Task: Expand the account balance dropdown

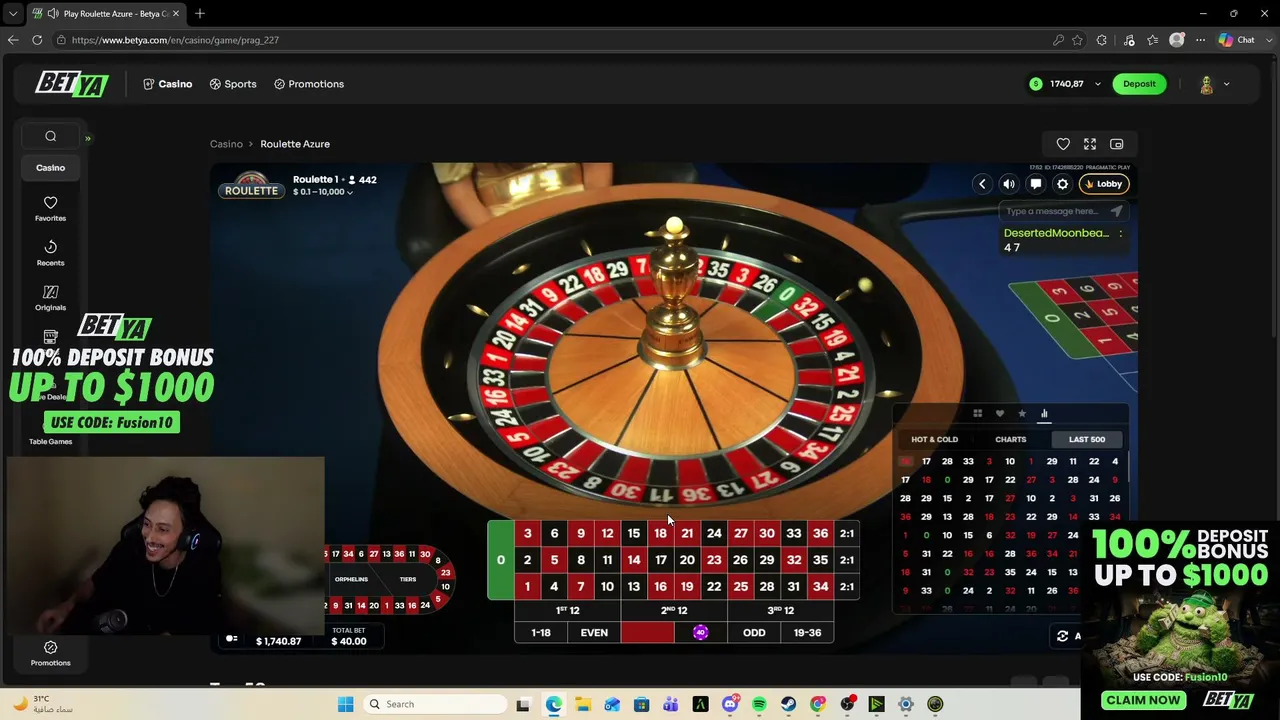Action: point(1097,84)
